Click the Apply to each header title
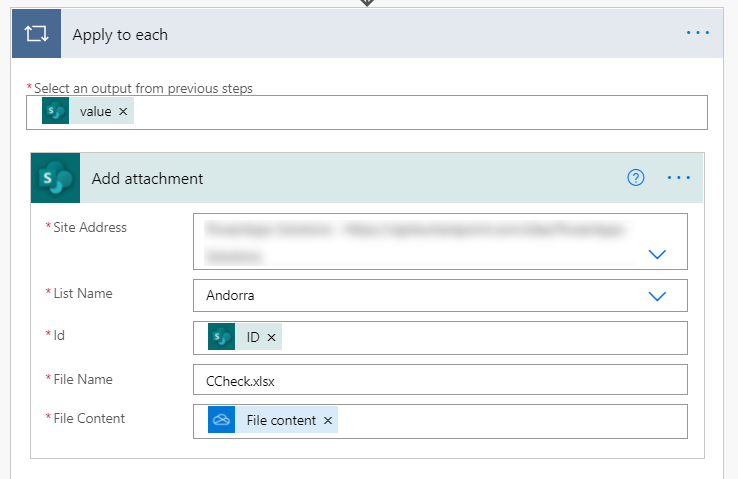Viewport: 738px width, 479px height. point(120,35)
